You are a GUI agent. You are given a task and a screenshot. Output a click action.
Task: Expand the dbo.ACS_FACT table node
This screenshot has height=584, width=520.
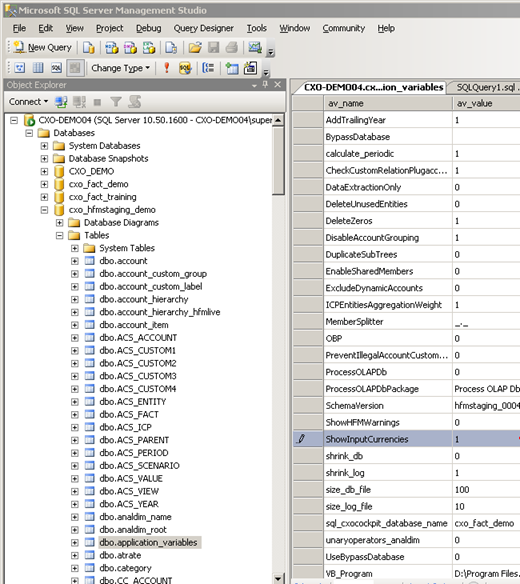(x=75, y=415)
